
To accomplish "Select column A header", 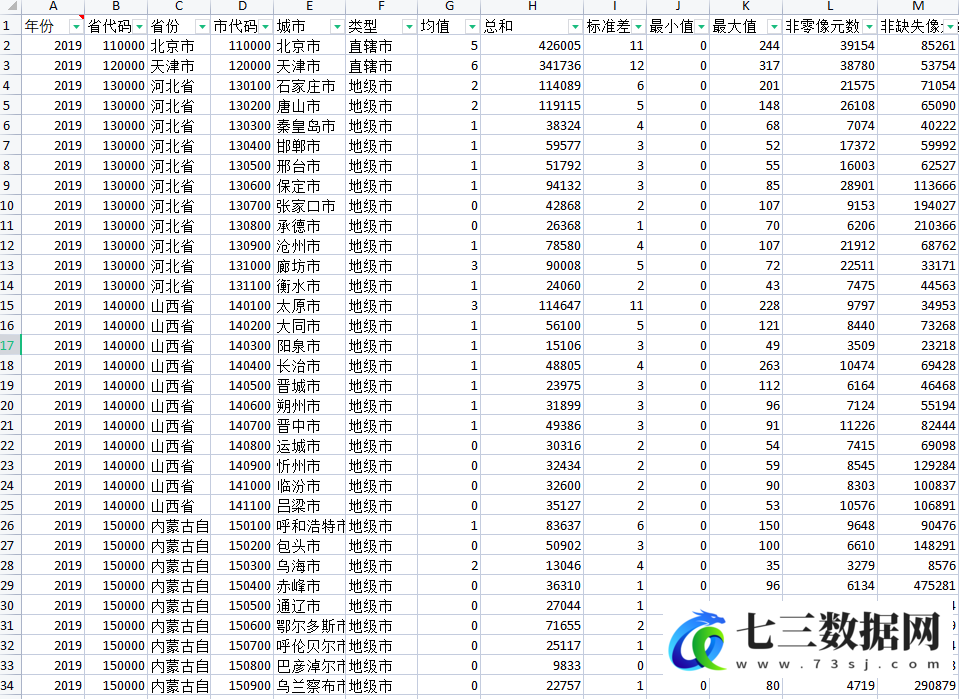I will 53,7.
